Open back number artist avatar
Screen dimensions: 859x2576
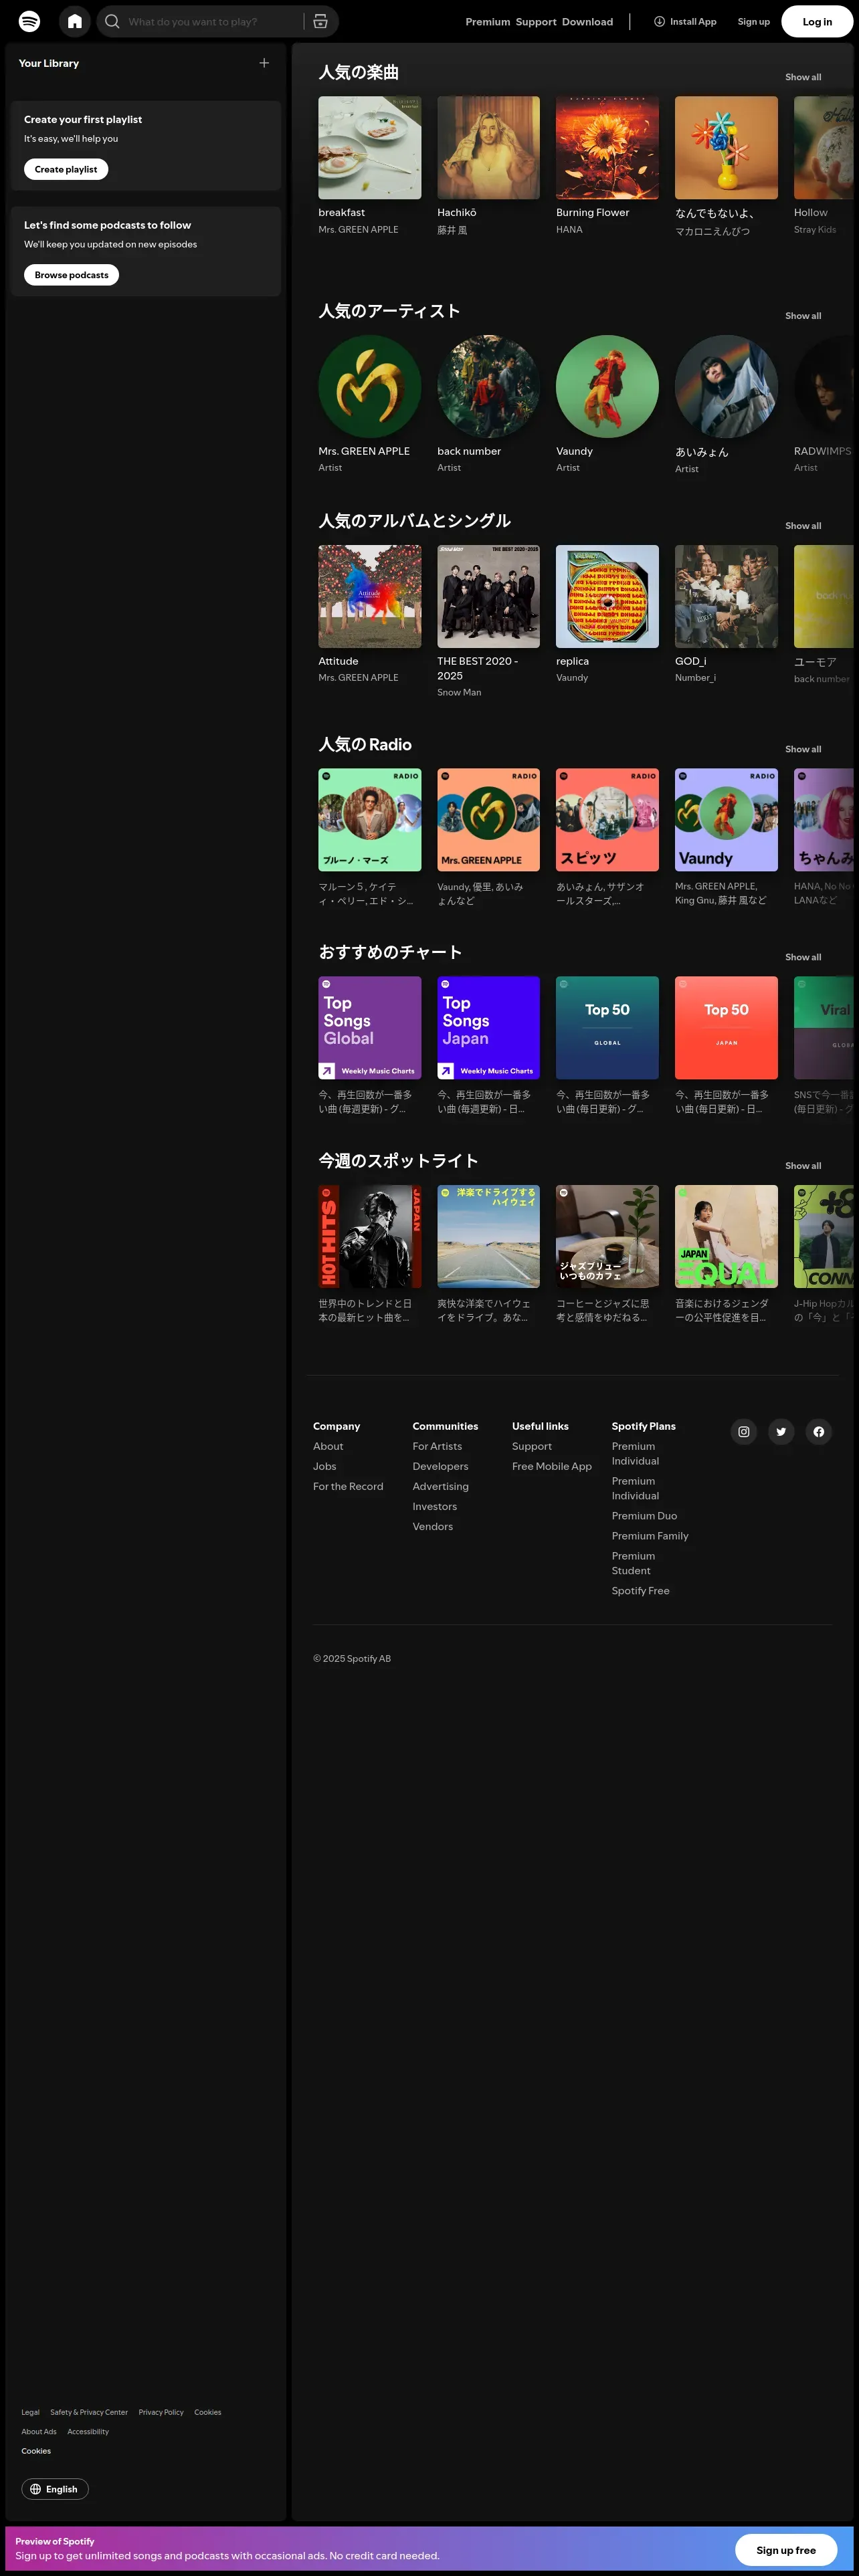point(488,386)
